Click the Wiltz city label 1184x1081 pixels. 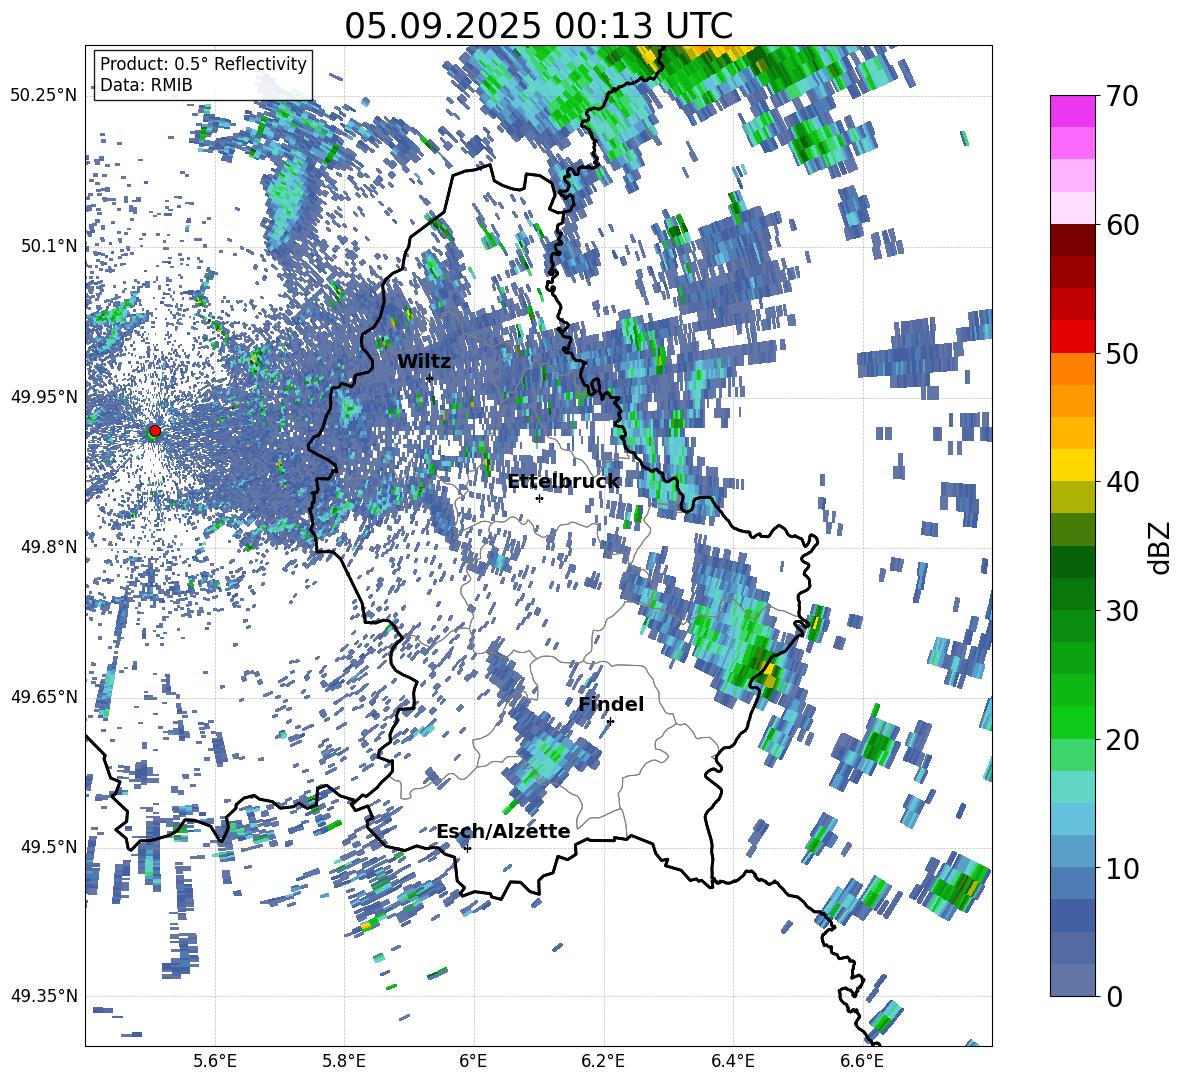click(424, 362)
